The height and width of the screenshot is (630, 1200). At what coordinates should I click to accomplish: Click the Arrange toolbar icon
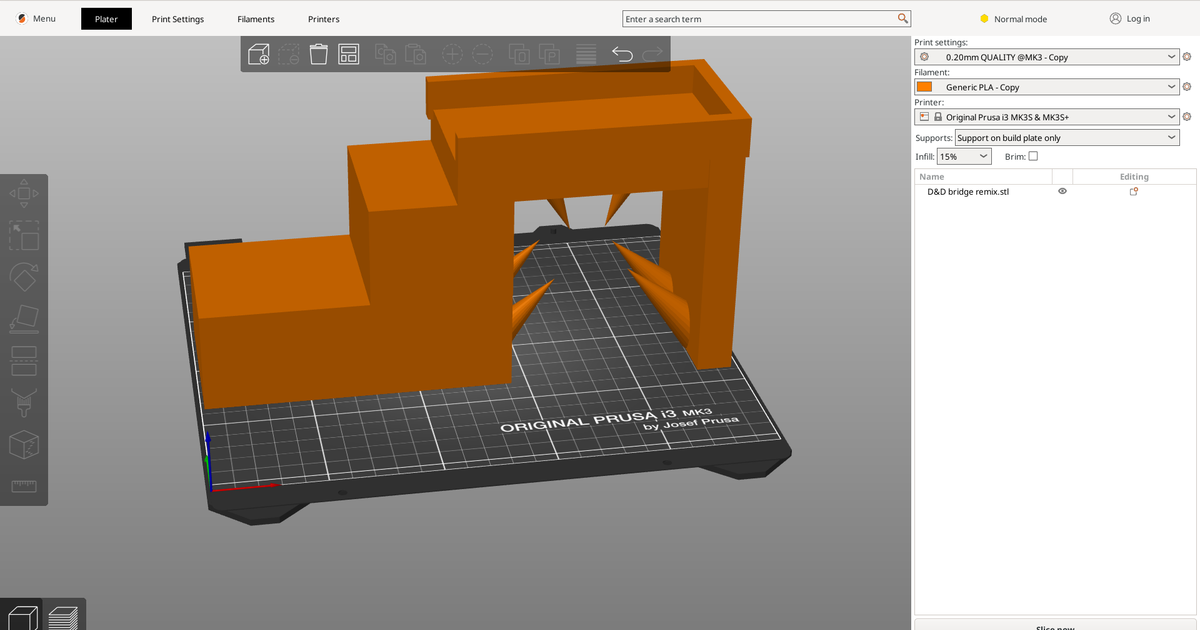tap(348, 54)
